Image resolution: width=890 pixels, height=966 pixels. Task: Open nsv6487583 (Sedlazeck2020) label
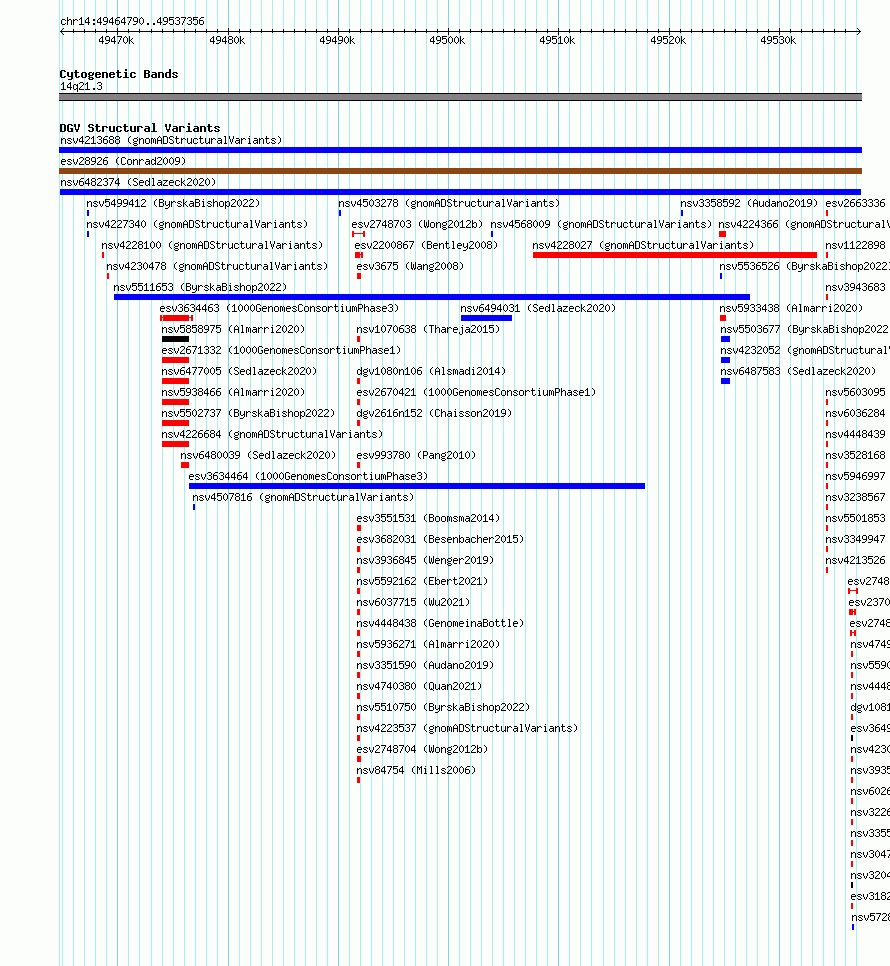798,371
